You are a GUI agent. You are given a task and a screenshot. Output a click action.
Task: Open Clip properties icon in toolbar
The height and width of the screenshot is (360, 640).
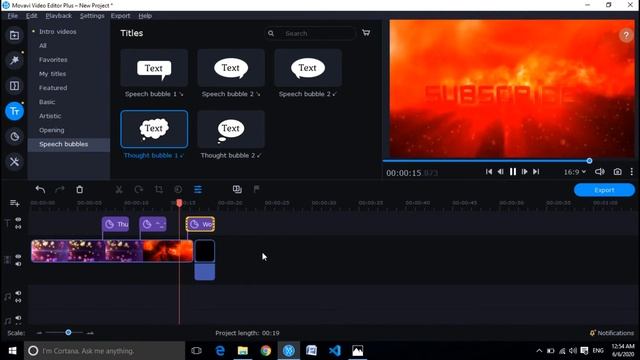[198, 189]
